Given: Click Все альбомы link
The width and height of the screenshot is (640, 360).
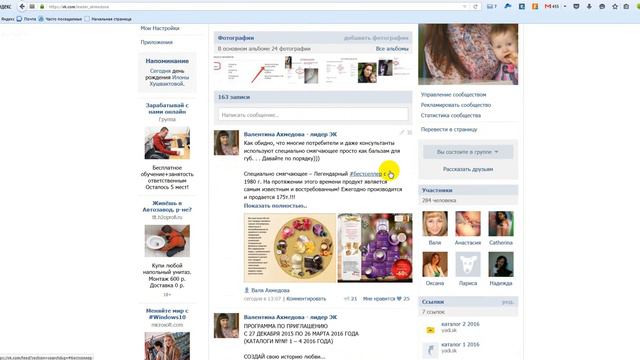Looking at the screenshot, I should pyautogui.click(x=392, y=49).
